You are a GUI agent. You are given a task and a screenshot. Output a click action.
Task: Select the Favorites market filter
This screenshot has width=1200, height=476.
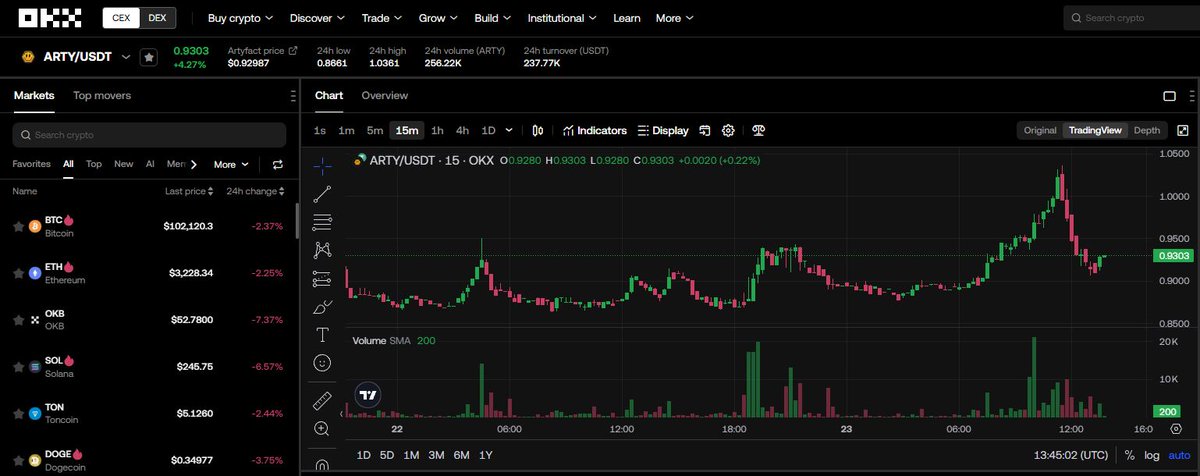(x=32, y=164)
